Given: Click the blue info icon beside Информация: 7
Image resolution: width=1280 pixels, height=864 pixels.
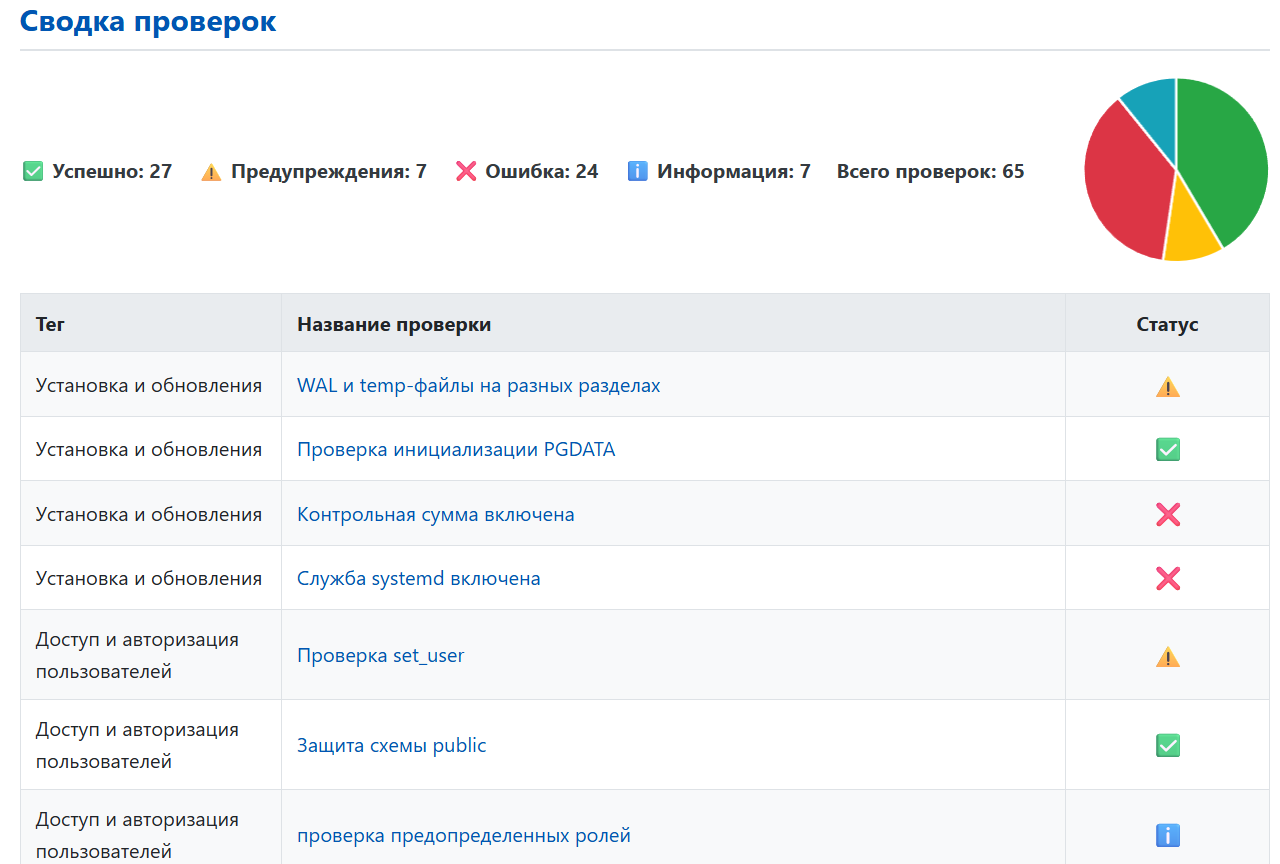Looking at the screenshot, I should coord(637,172).
